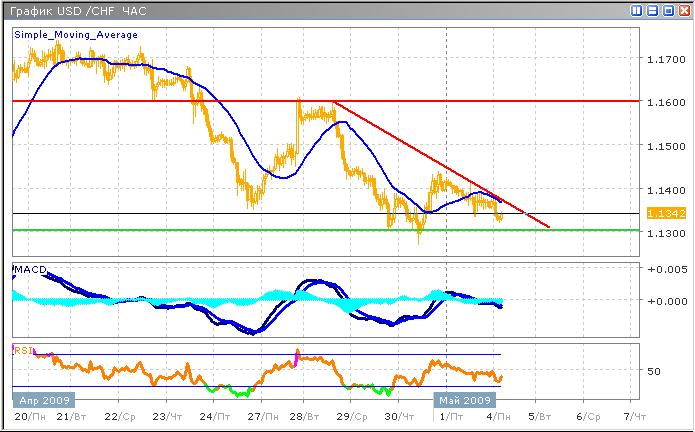
Task: Click the 28/Вт date on time axis
Action: pyautogui.click(x=307, y=414)
